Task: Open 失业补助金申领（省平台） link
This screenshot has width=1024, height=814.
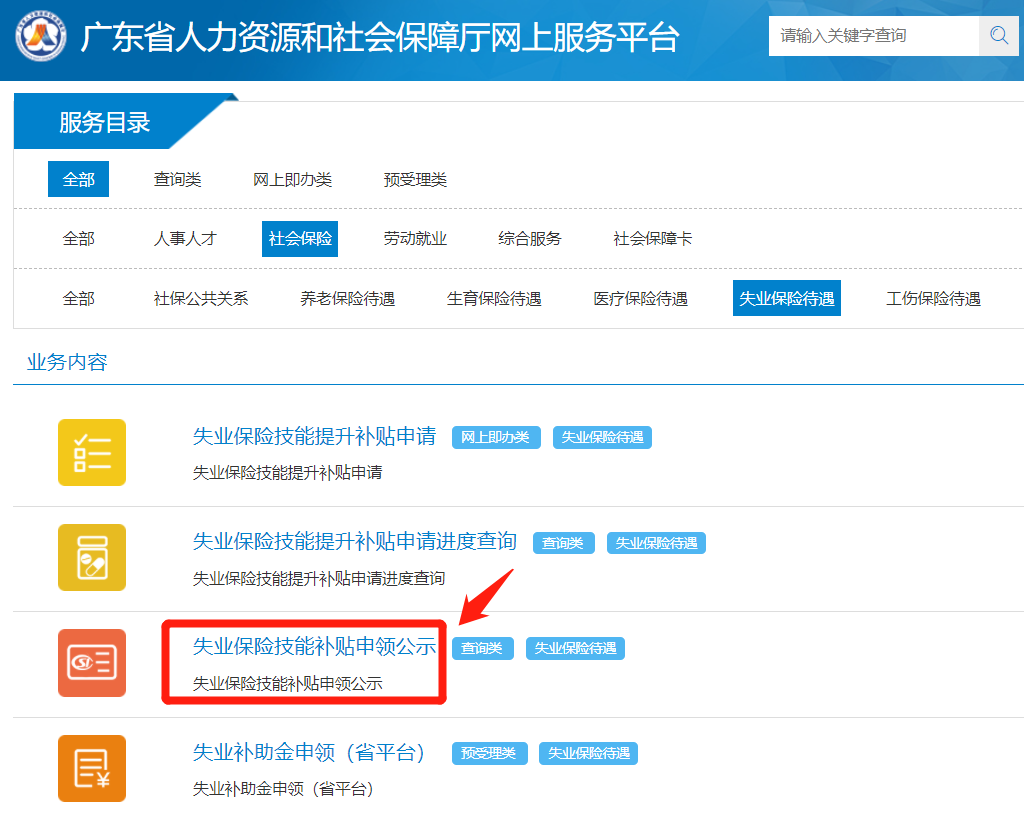Action: [x=309, y=753]
